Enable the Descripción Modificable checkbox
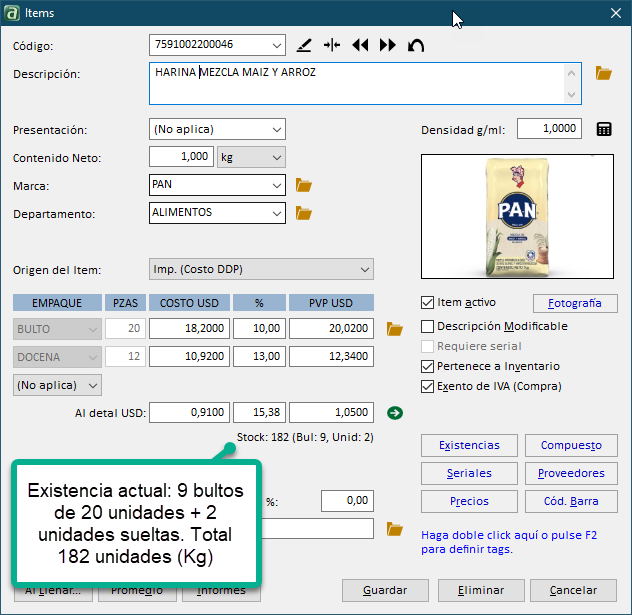Image resolution: width=632 pixels, height=615 pixels. [428, 326]
